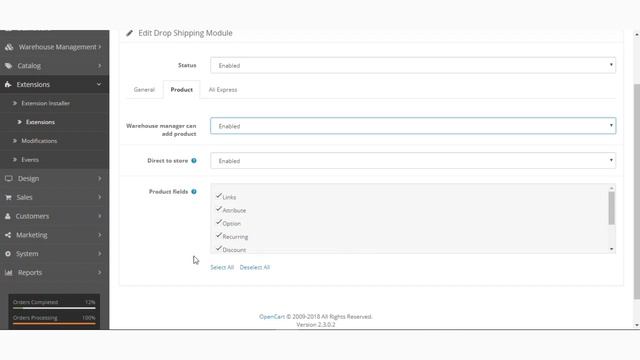Image resolution: width=640 pixels, height=360 pixels.
Task: Open the Modifications submenu item
Action: tap(39, 141)
